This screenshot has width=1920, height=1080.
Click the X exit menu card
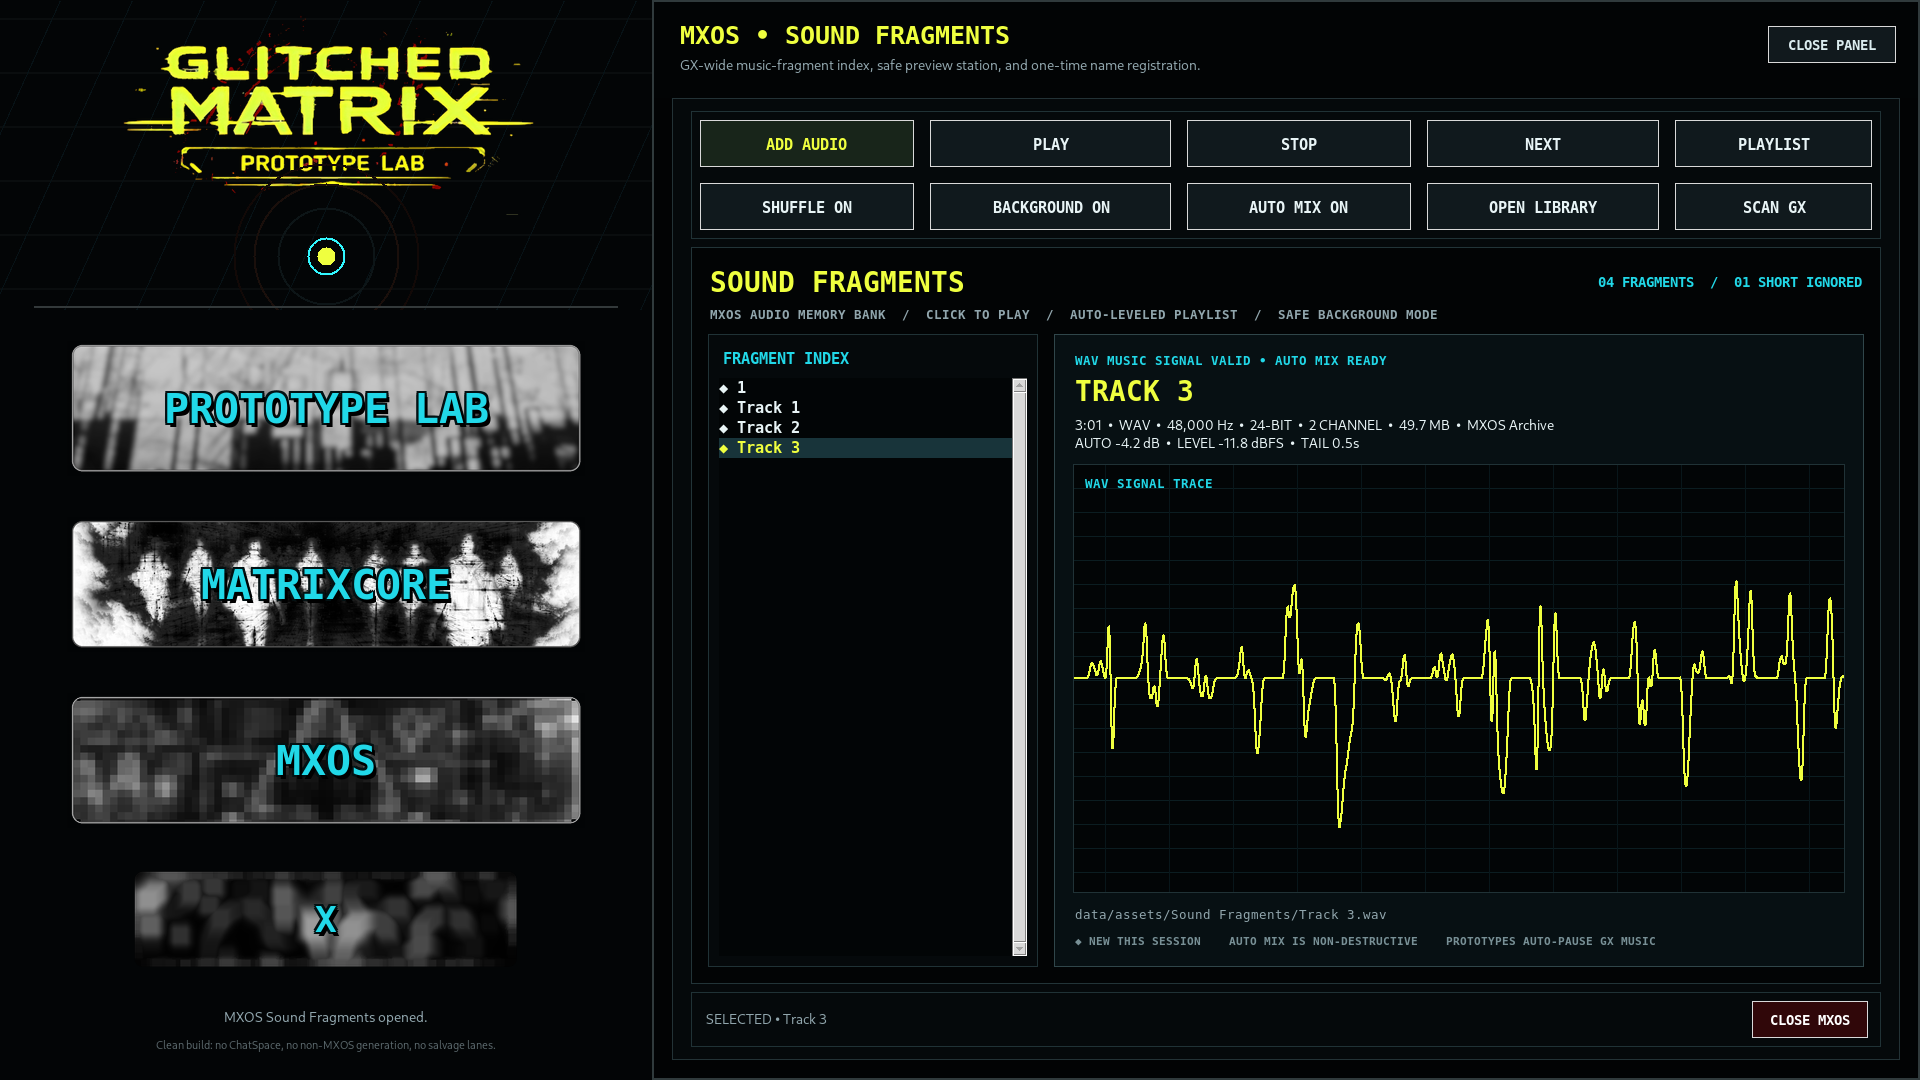(x=326, y=919)
